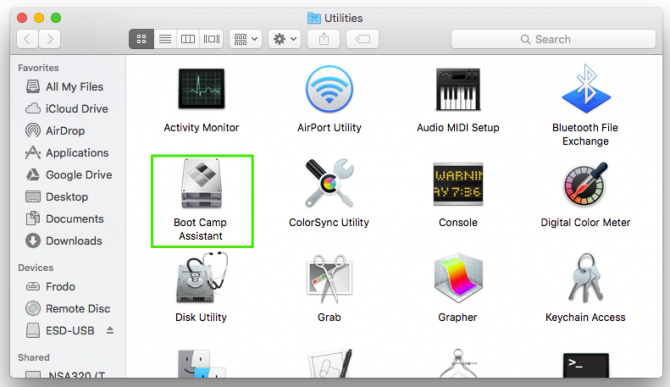Open AirPort Utility app icon
The image size is (670, 387).
tap(329, 89)
